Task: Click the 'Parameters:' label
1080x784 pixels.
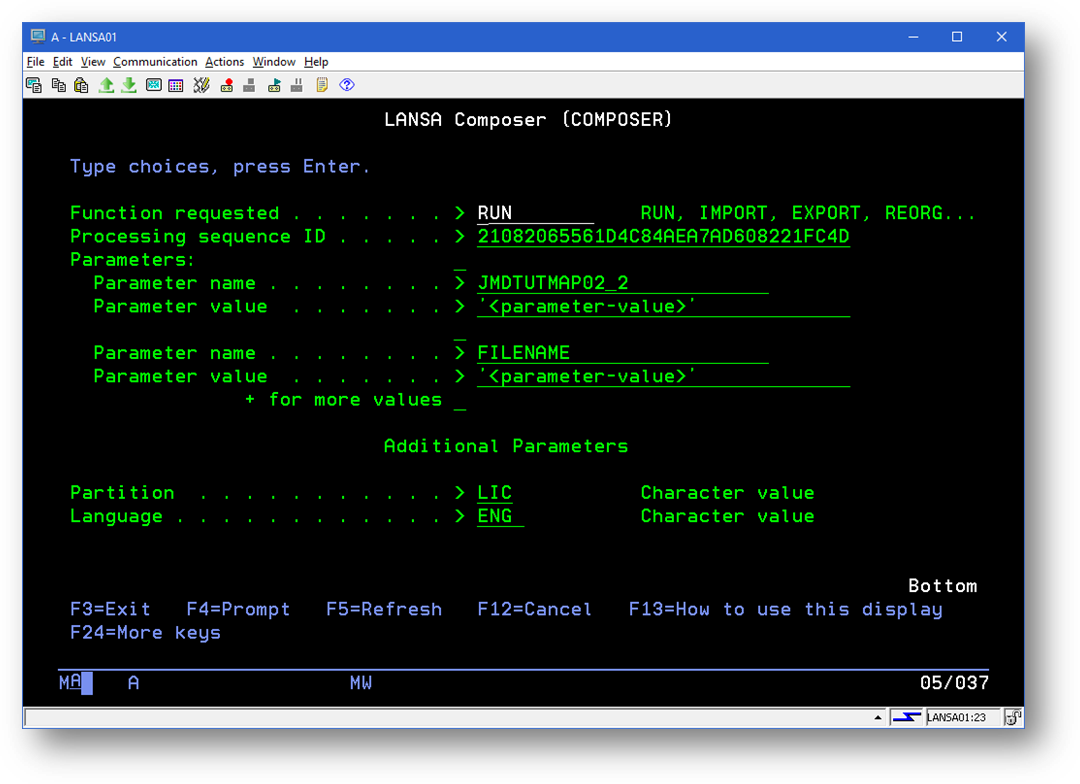Action: coord(133,260)
